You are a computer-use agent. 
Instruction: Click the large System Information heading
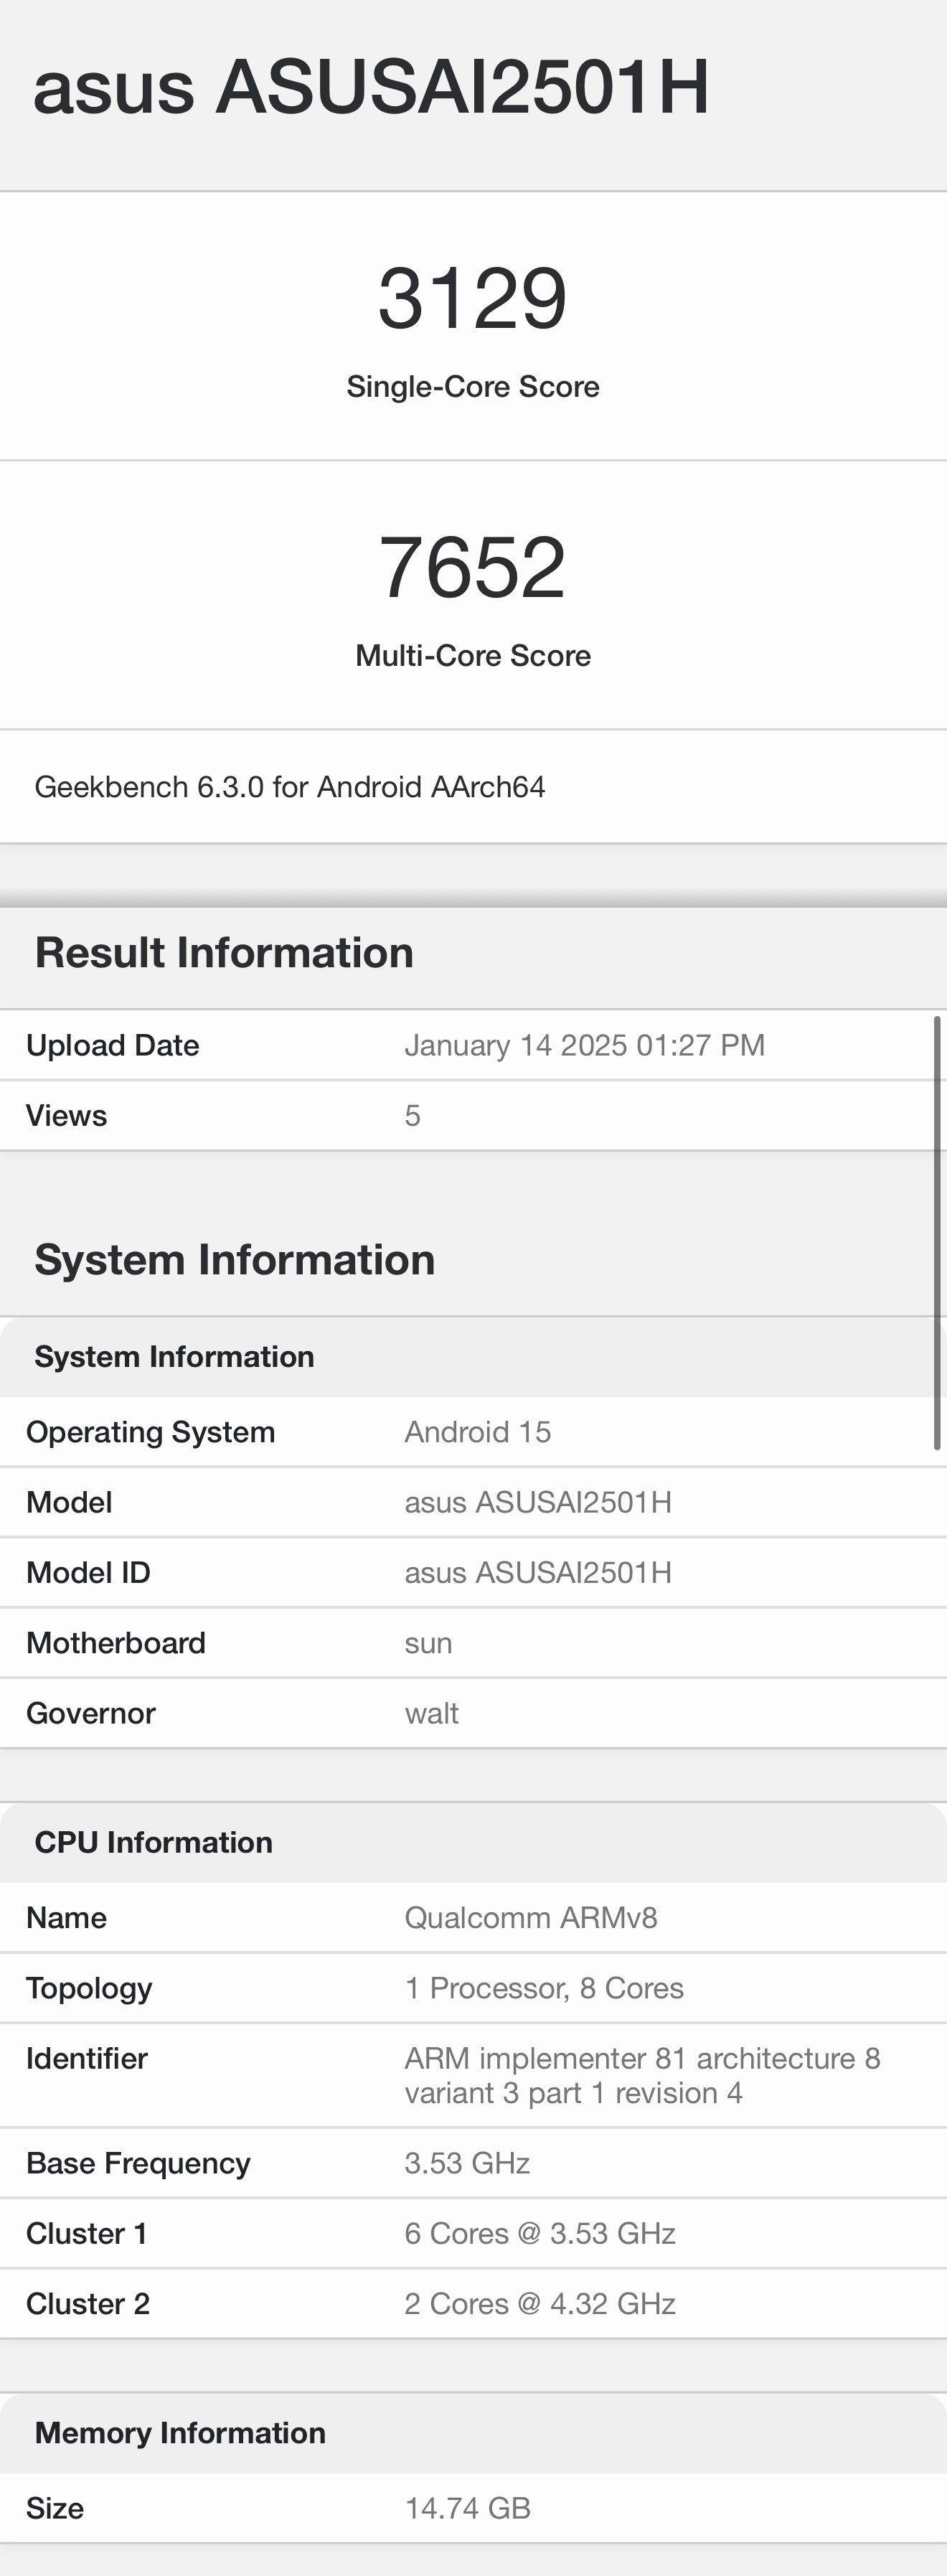point(235,1260)
